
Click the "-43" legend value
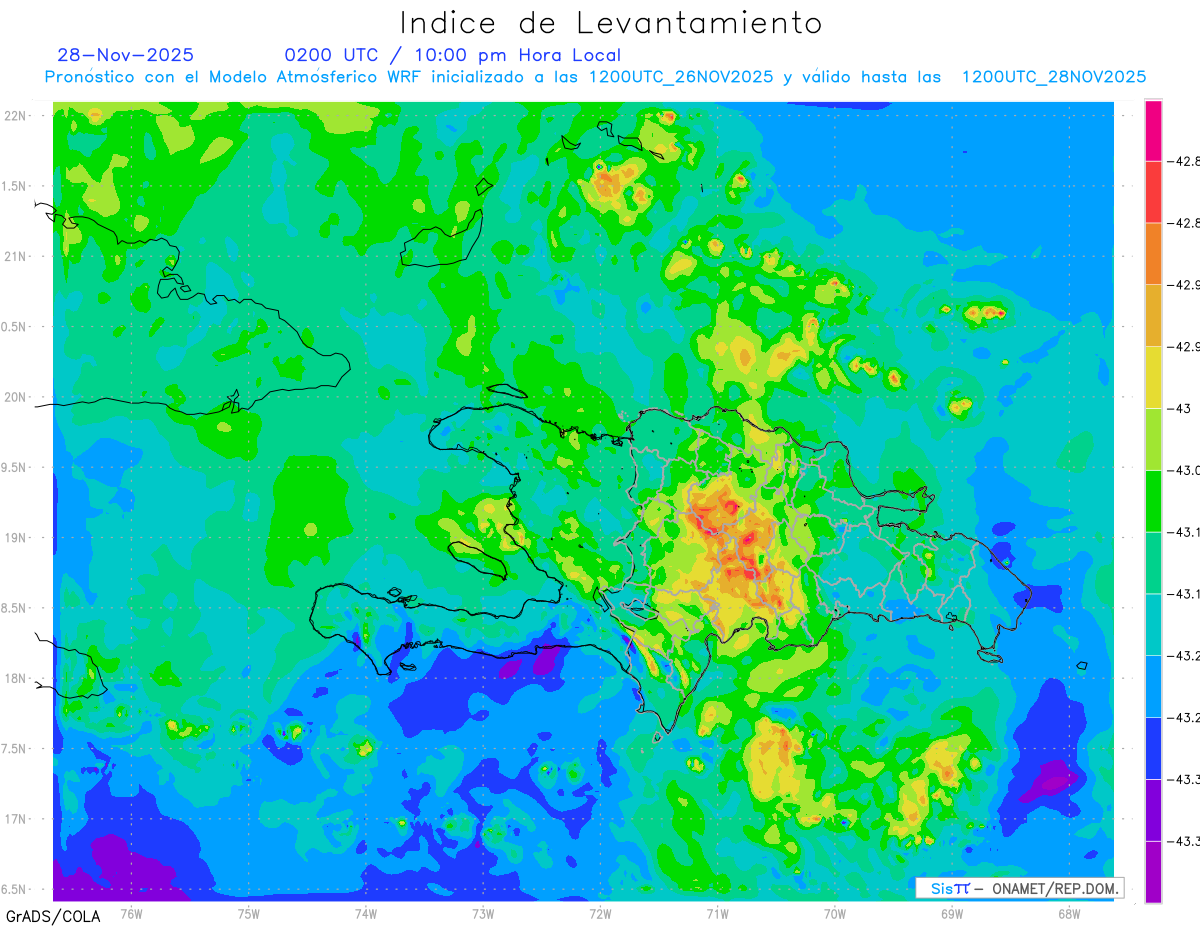click(x=1183, y=408)
